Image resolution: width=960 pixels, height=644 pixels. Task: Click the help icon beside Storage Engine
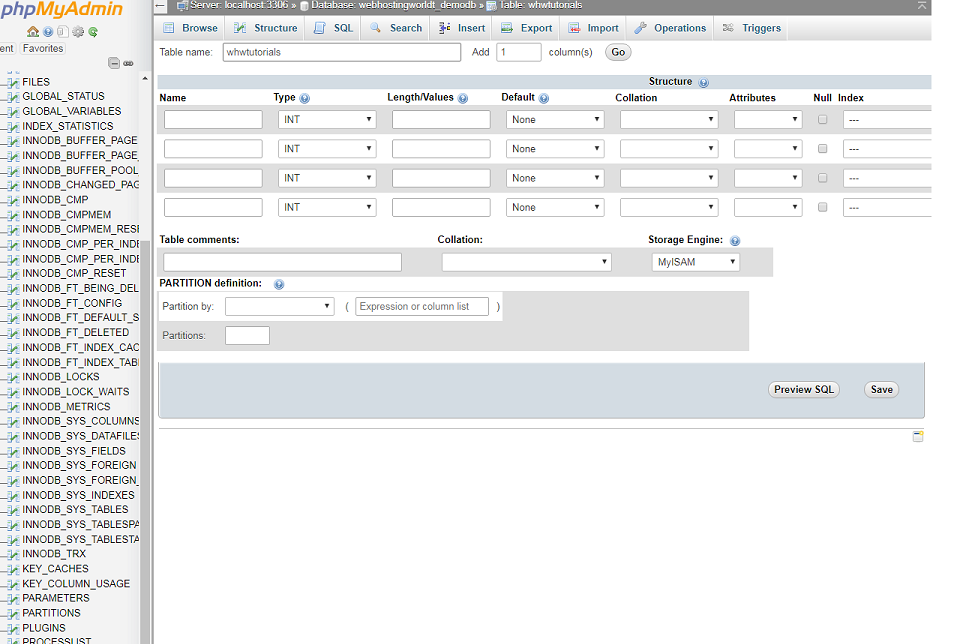[x=735, y=241]
